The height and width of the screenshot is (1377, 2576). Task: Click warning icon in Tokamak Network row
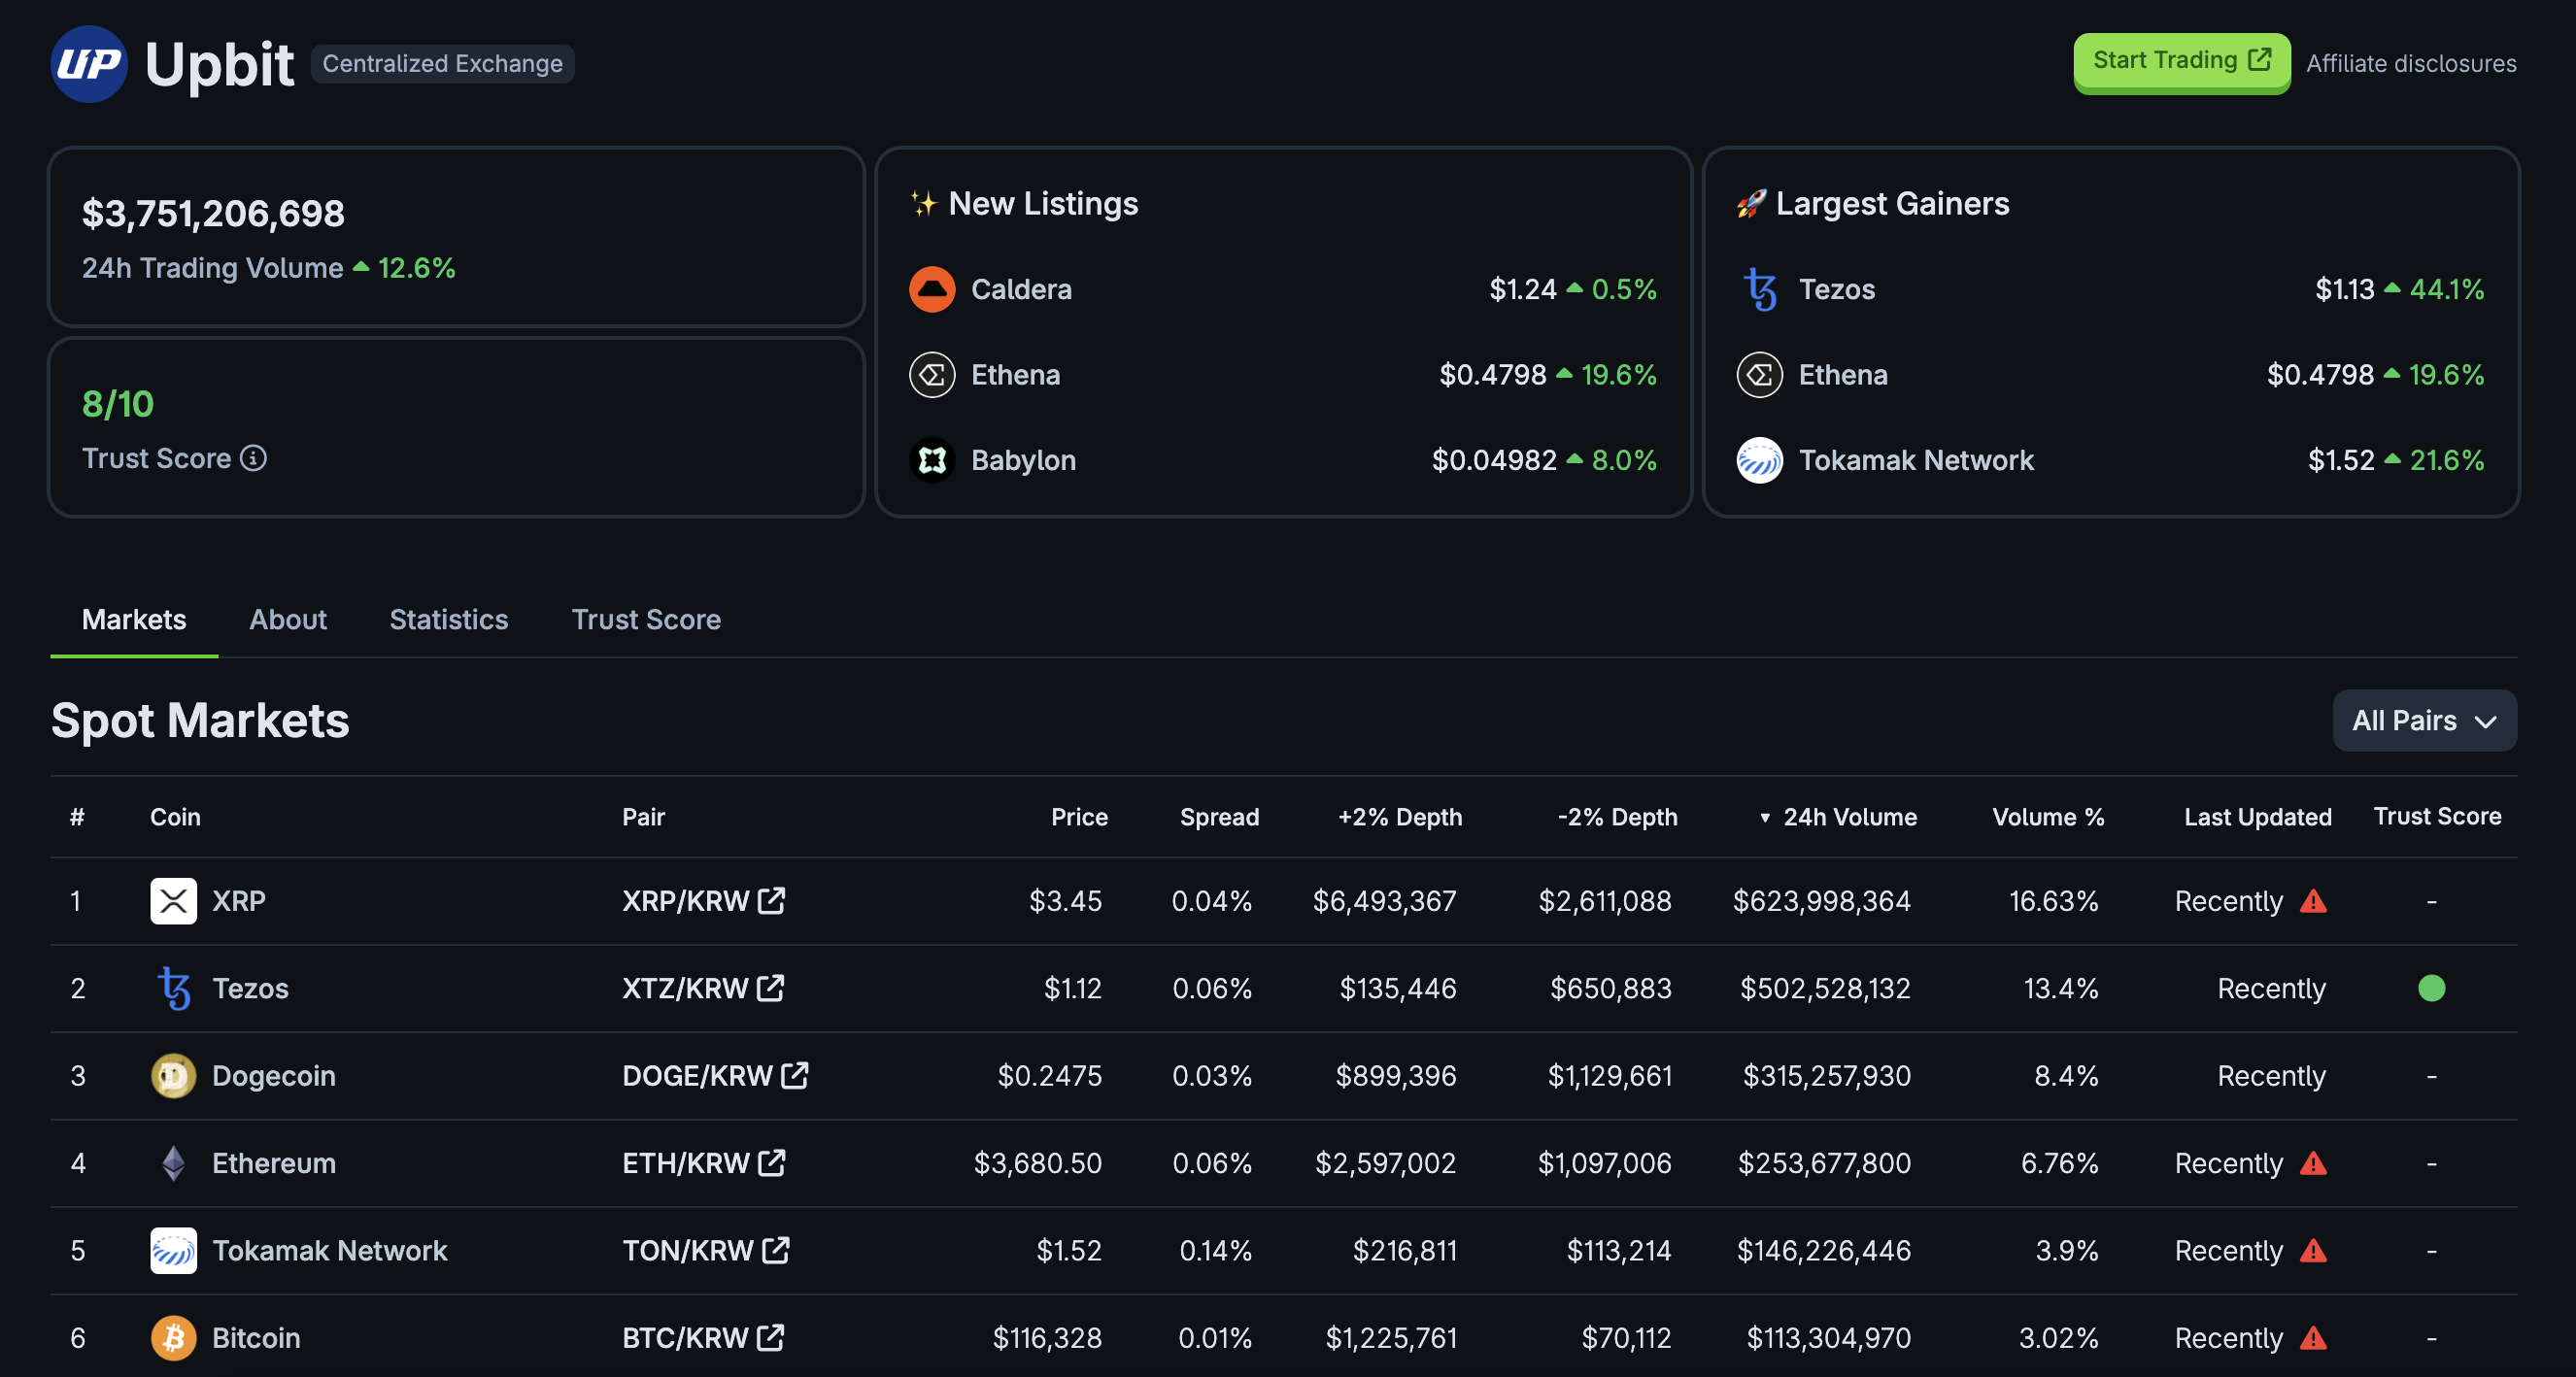click(2314, 1250)
